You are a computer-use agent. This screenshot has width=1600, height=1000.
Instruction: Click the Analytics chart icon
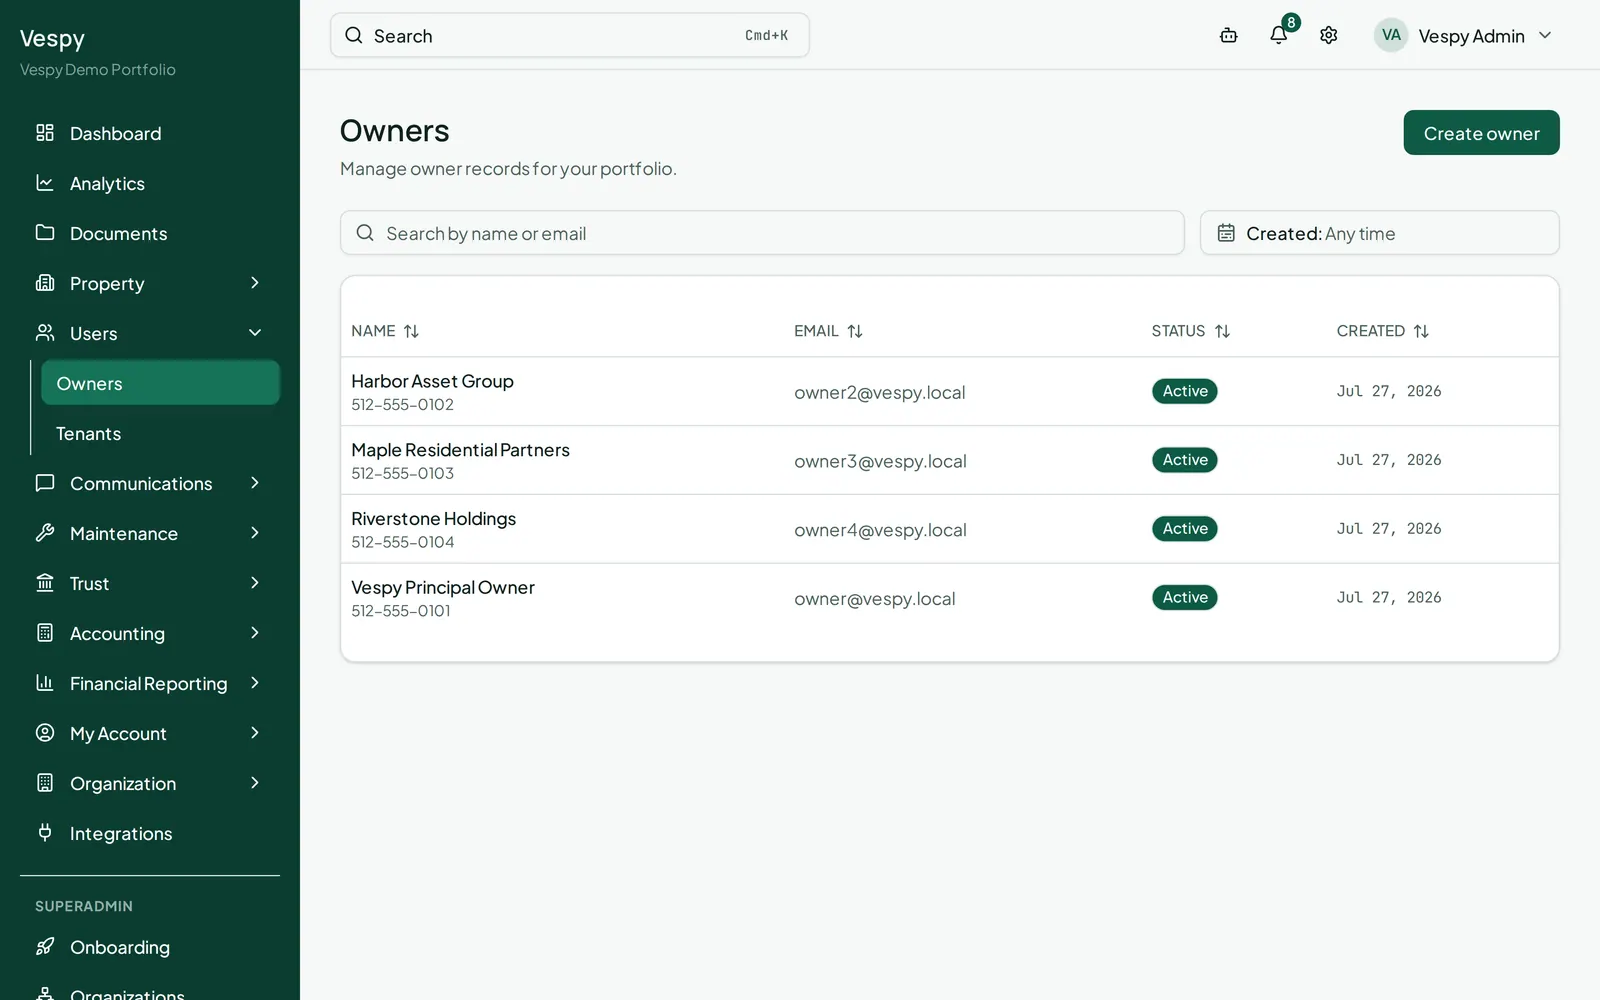pyautogui.click(x=45, y=183)
